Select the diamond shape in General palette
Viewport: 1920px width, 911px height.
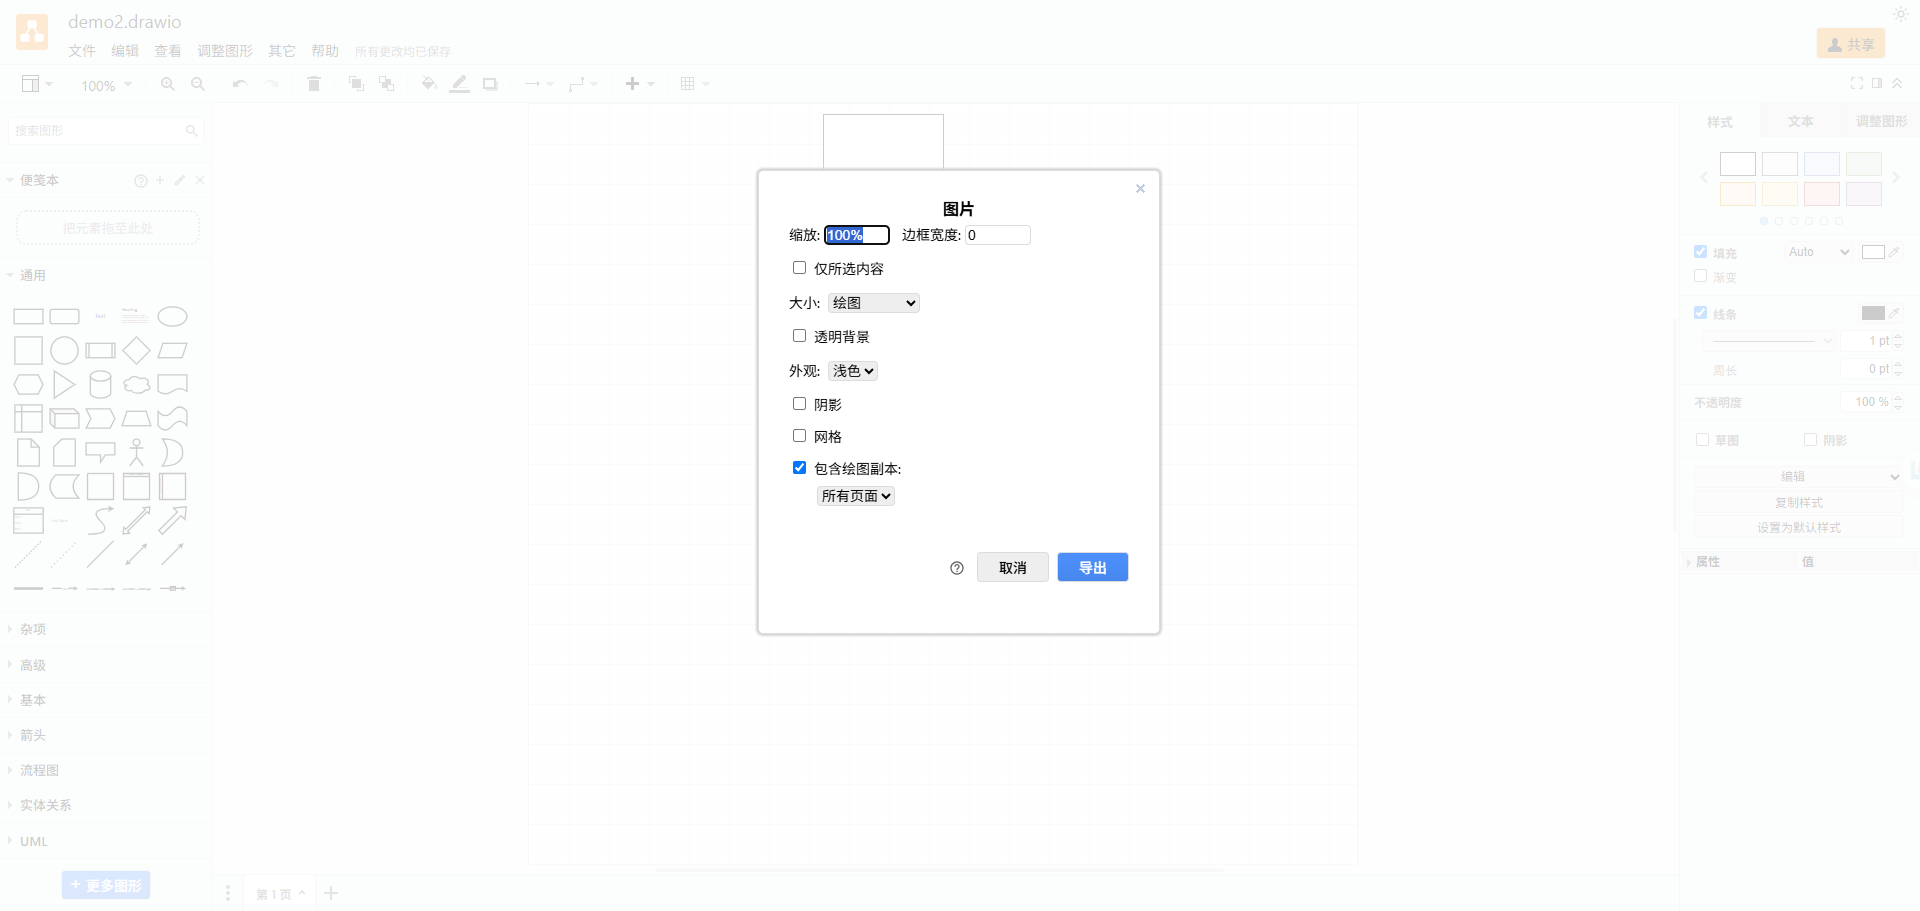[137, 351]
